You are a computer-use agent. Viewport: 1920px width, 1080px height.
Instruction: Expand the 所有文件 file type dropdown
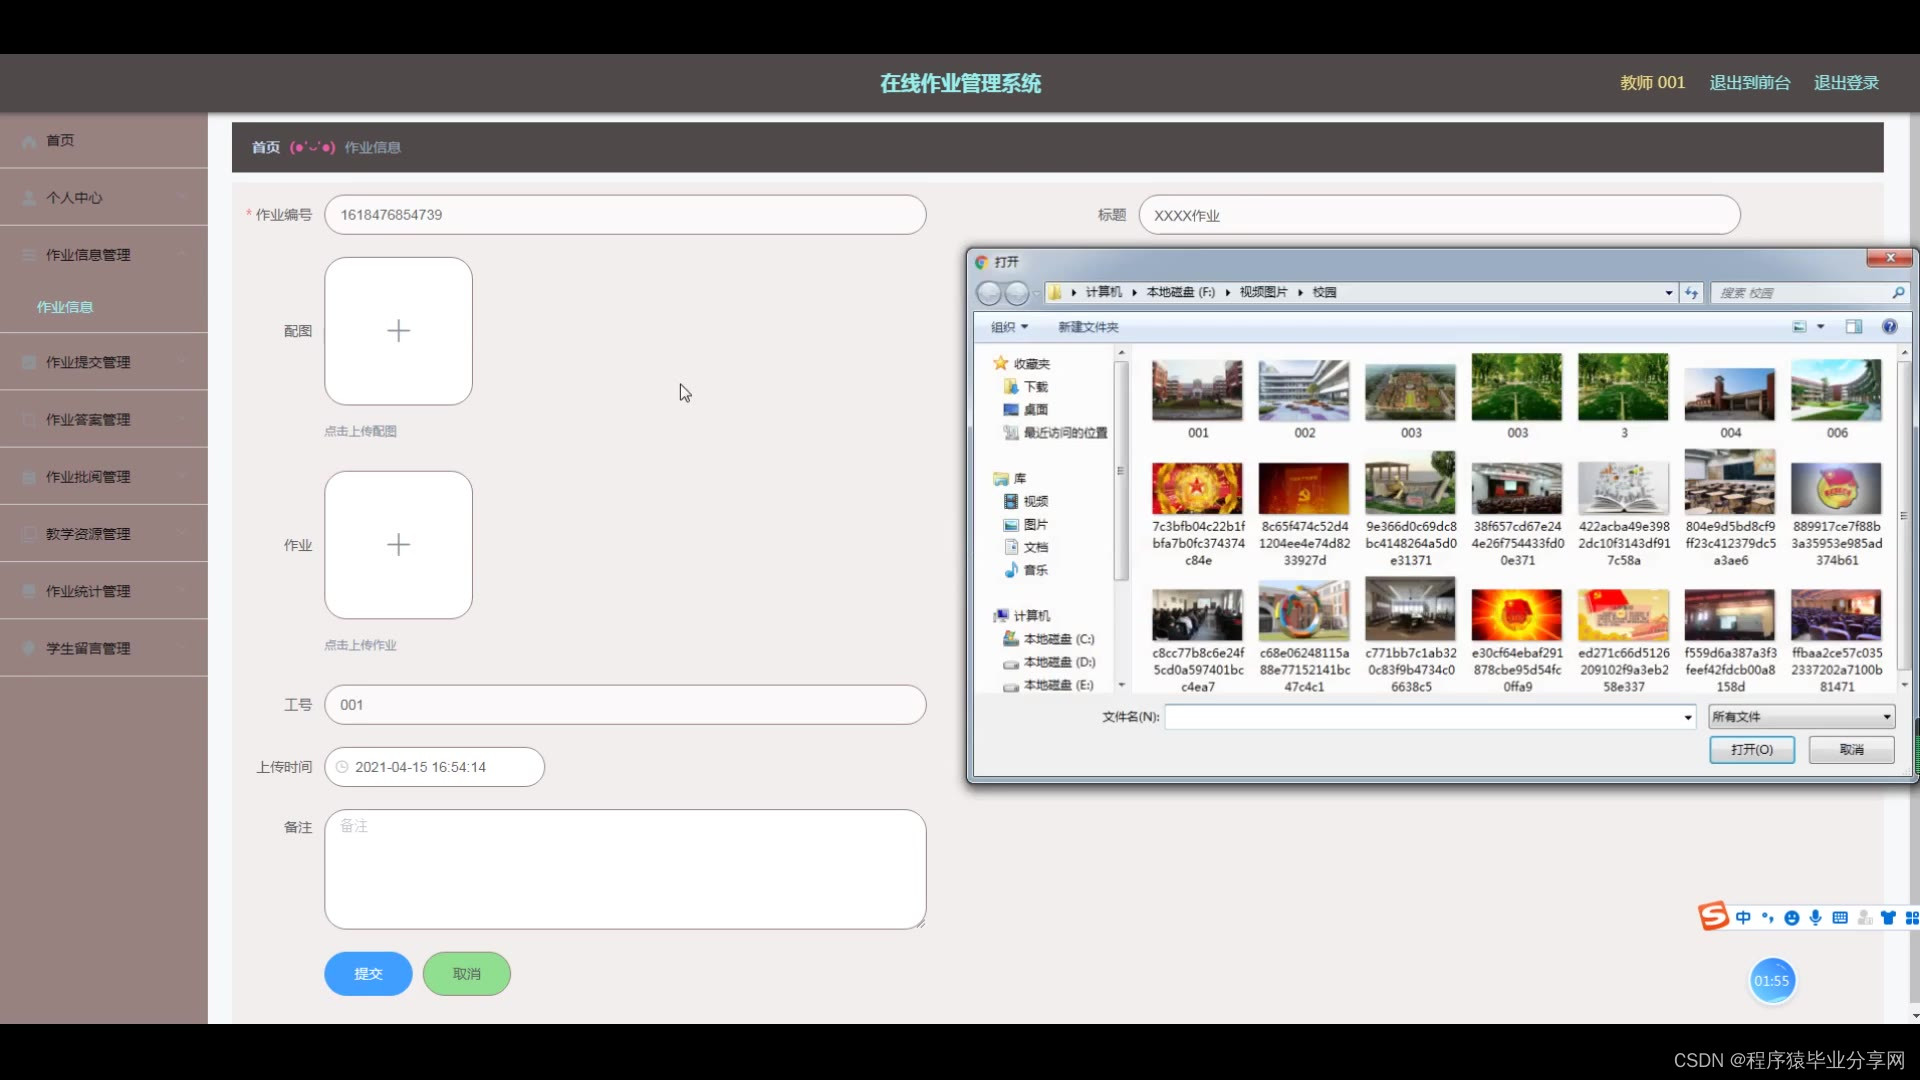click(1886, 717)
